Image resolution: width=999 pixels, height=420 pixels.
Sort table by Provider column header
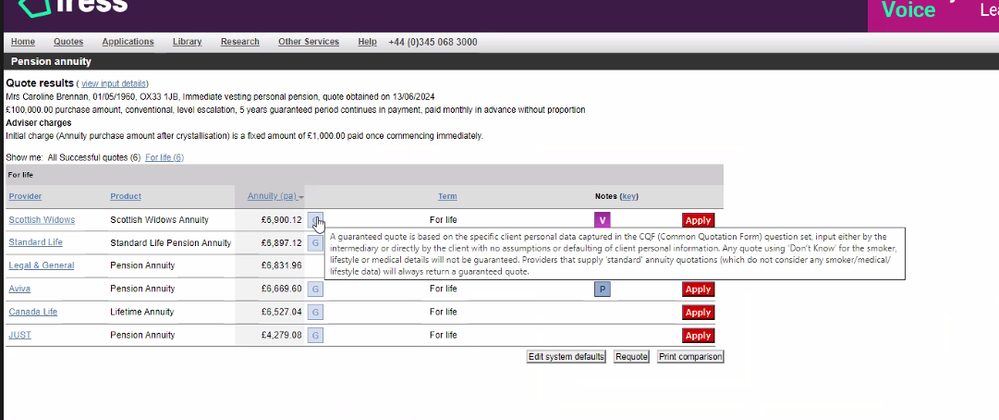25,196
